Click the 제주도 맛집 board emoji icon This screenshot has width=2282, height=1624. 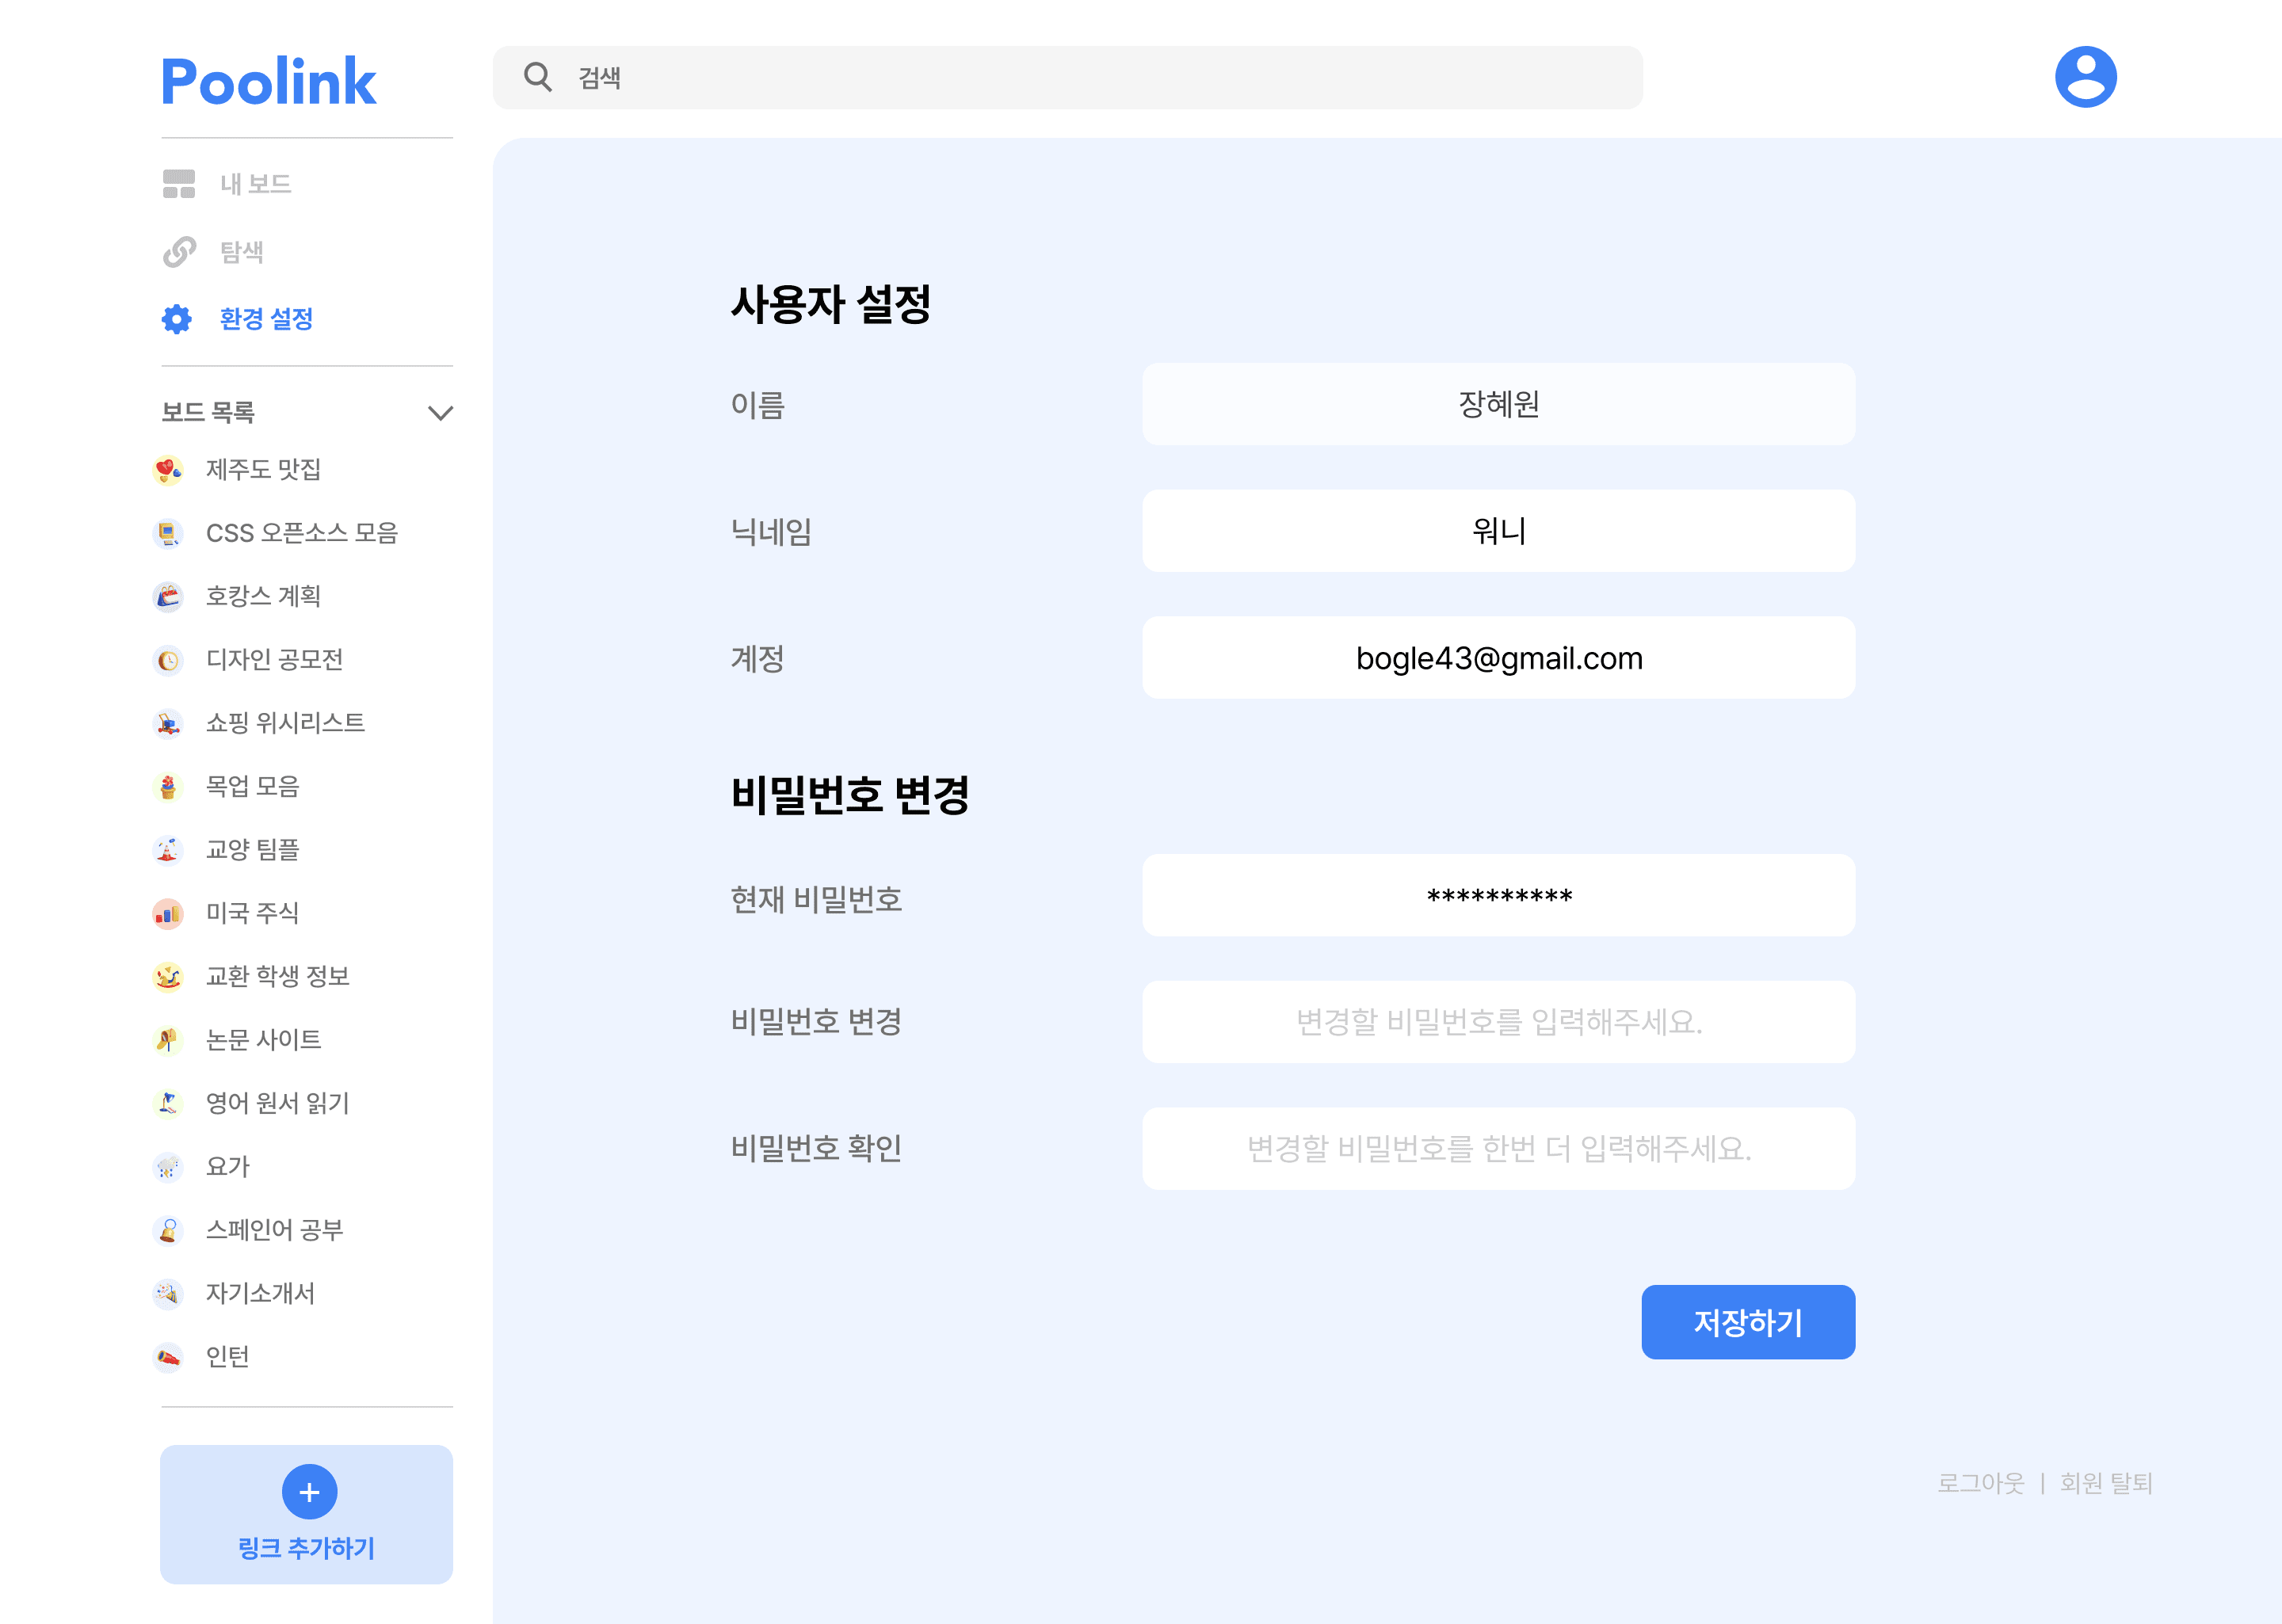pos(168,470)
